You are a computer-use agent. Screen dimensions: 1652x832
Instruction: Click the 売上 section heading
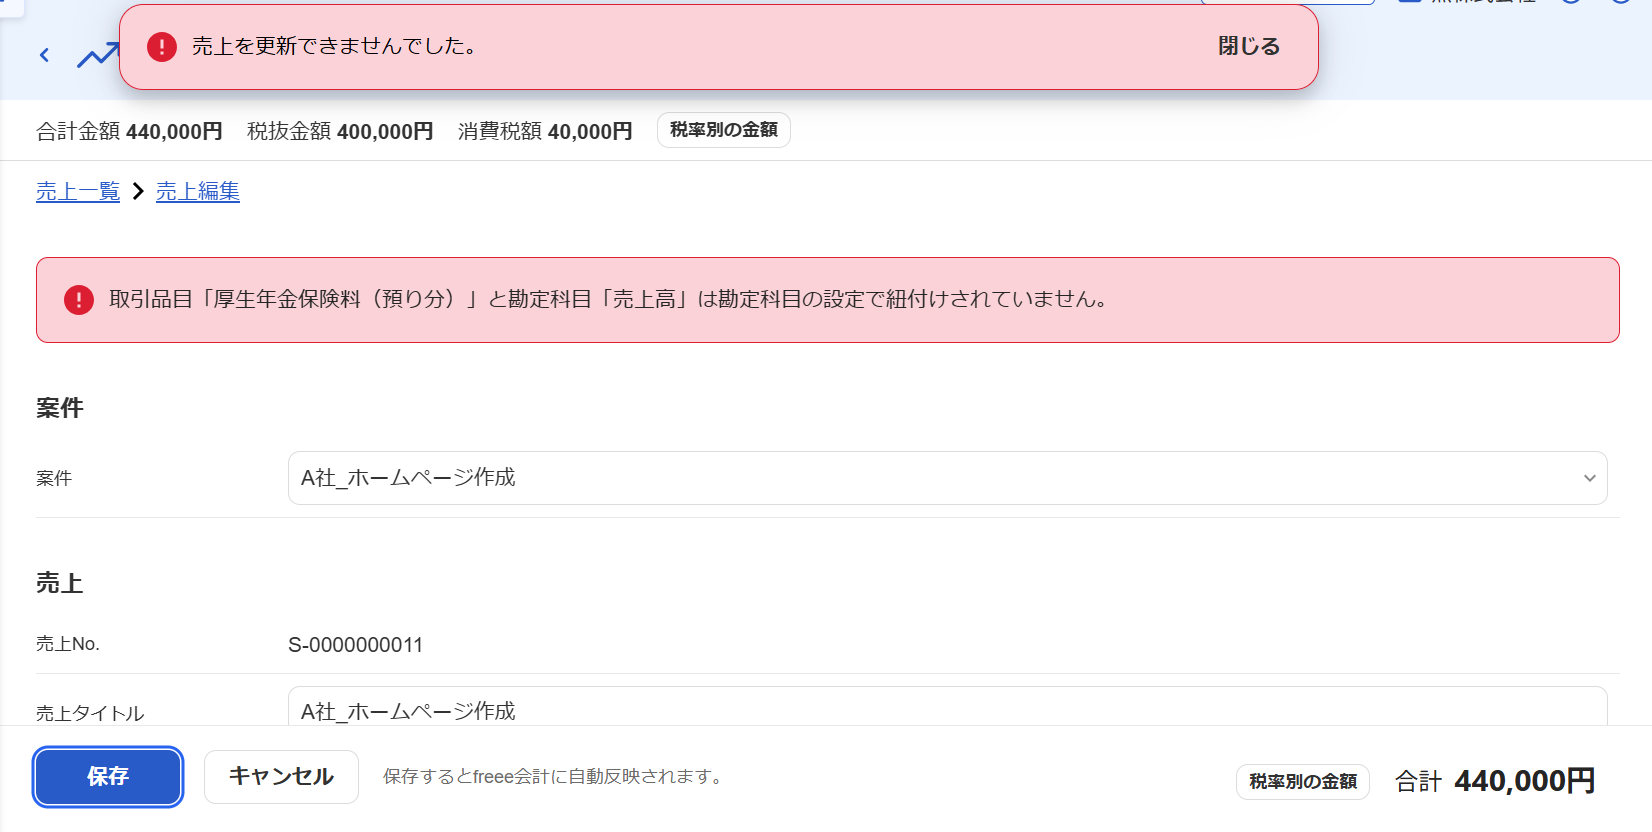(60, 583)
